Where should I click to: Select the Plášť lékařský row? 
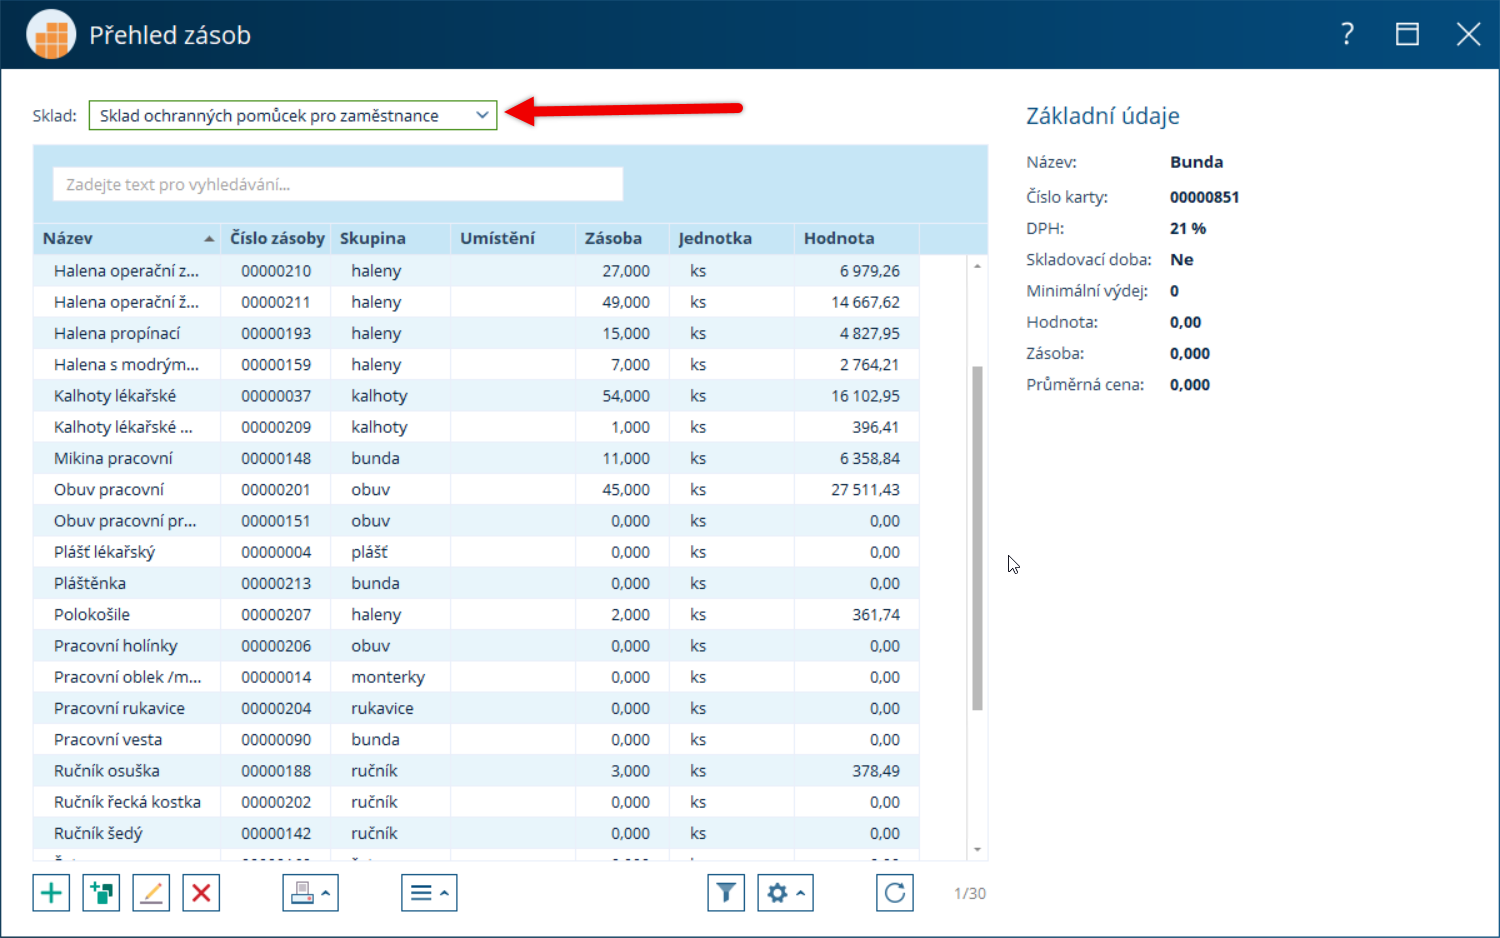click(x=476, y=552)
